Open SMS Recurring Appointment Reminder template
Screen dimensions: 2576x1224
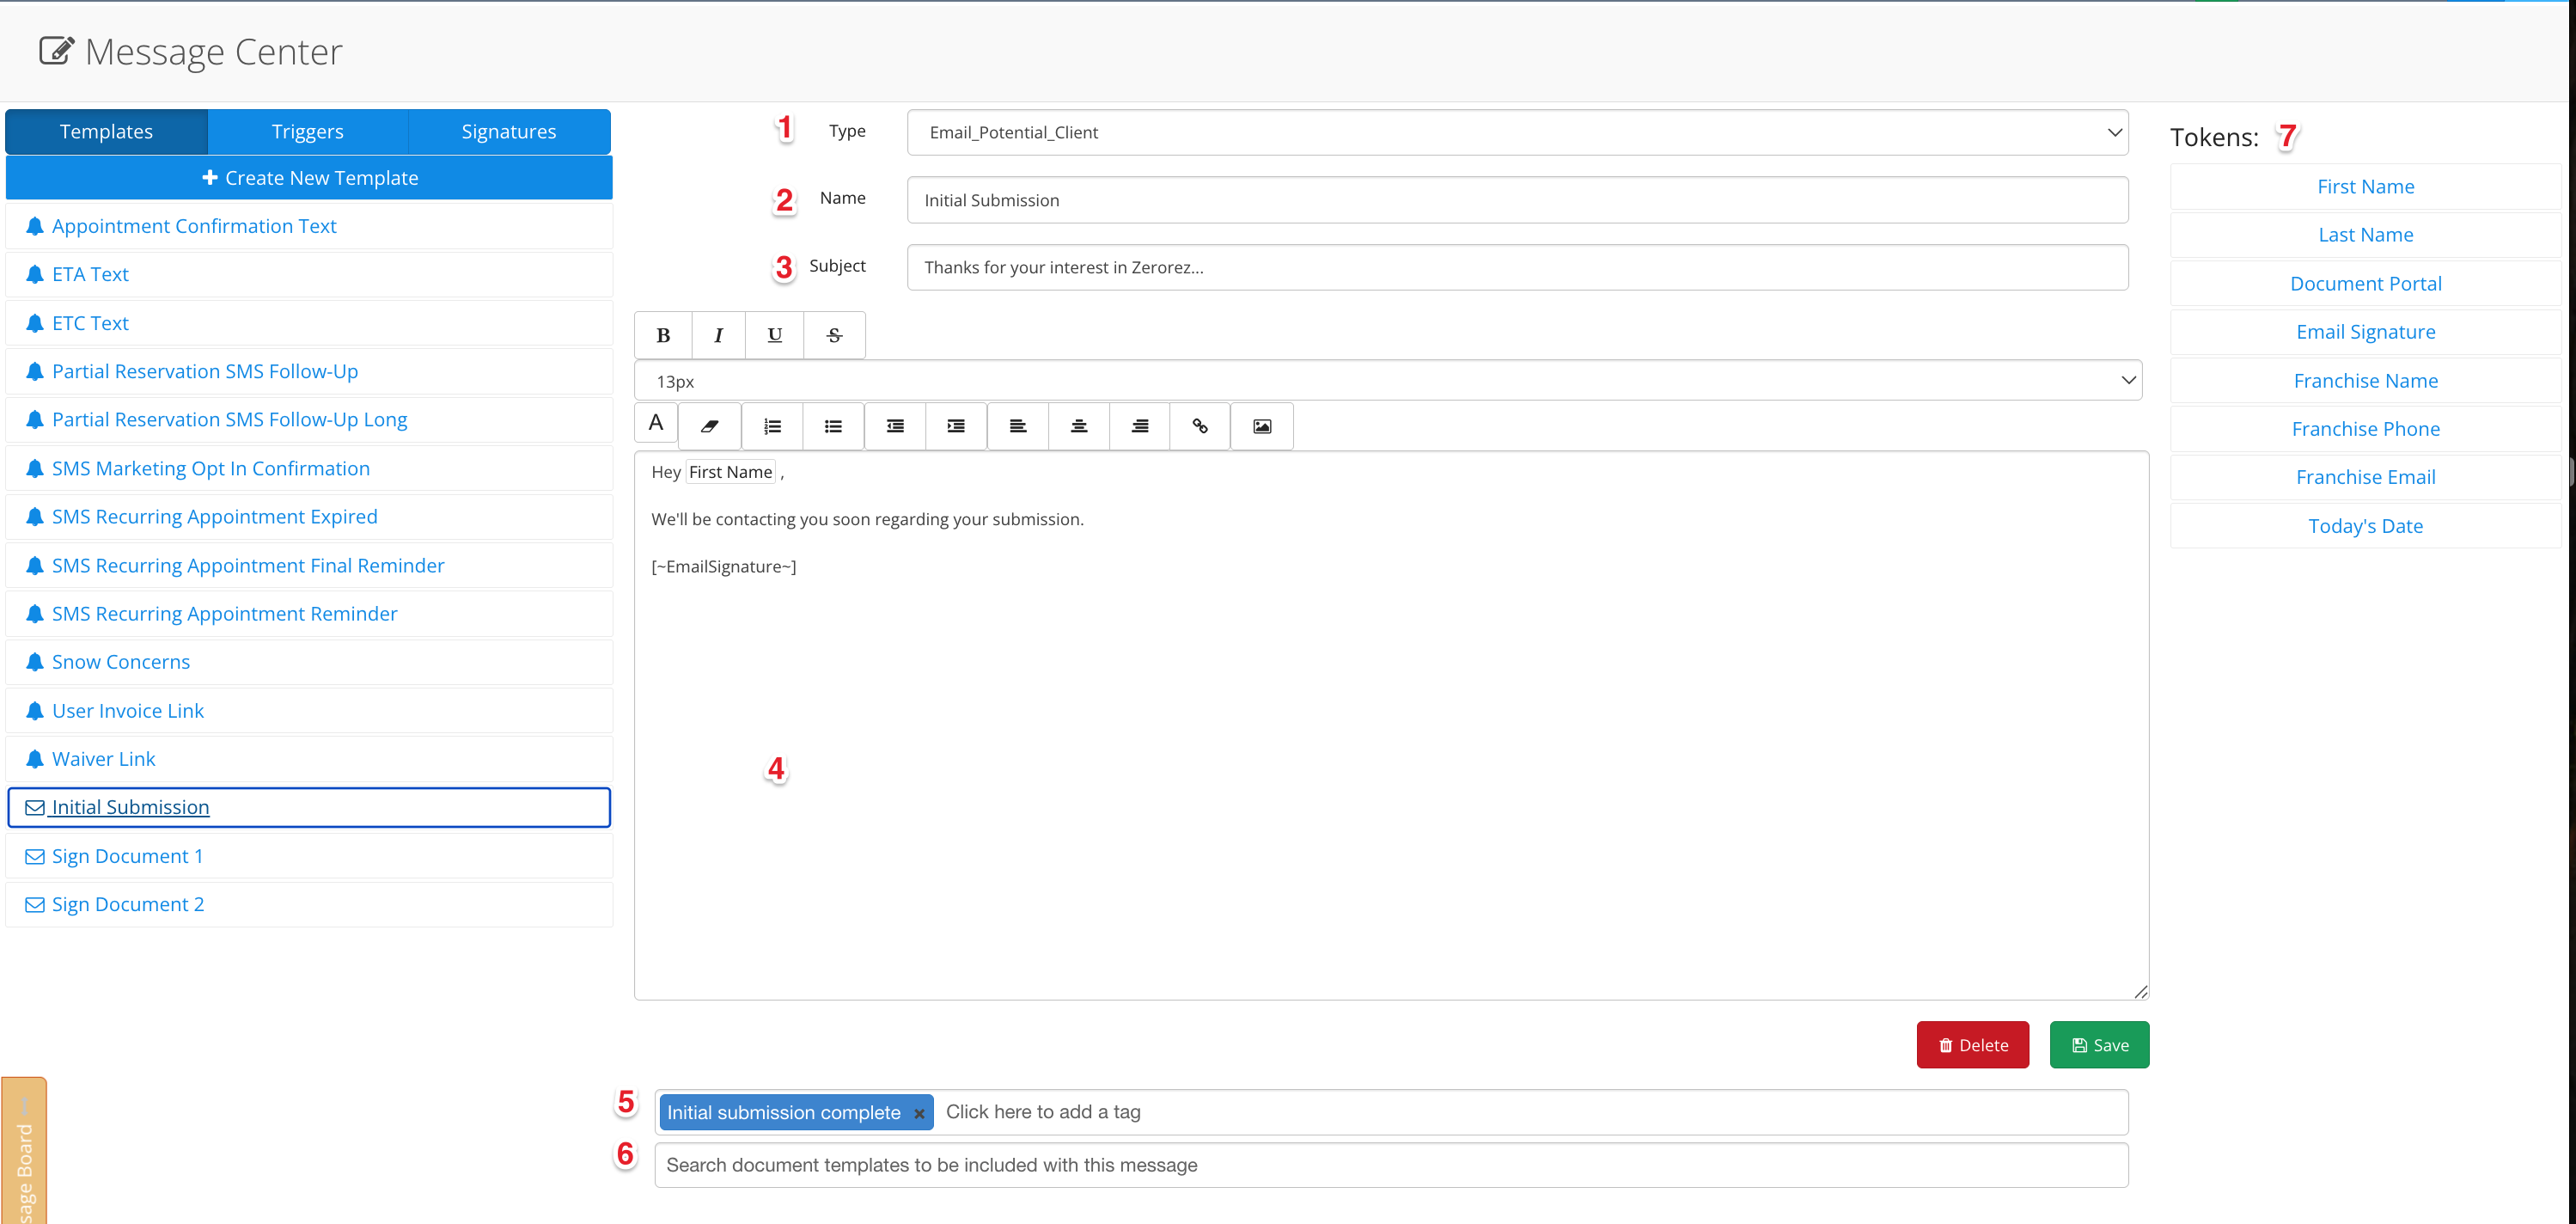(x=309, y=614)
